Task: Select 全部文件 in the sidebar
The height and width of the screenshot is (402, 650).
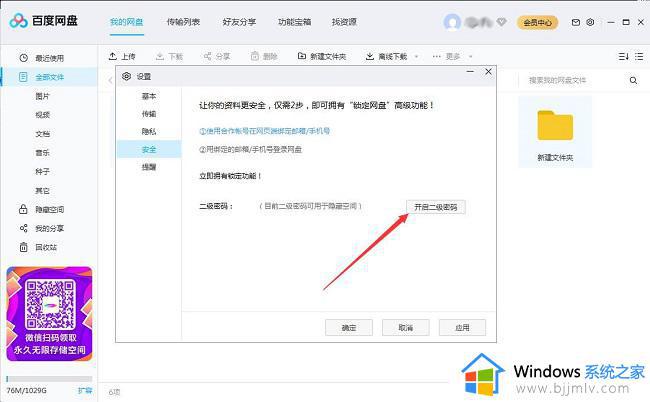Action: [49, 77]
